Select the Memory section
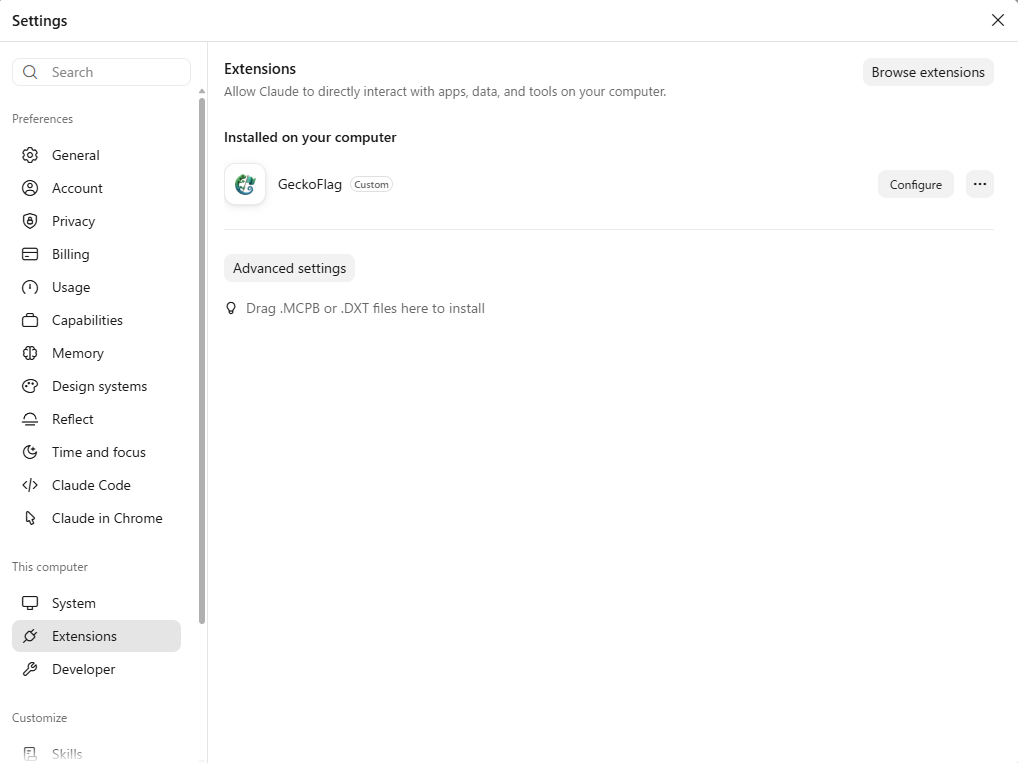 point(96,353)
